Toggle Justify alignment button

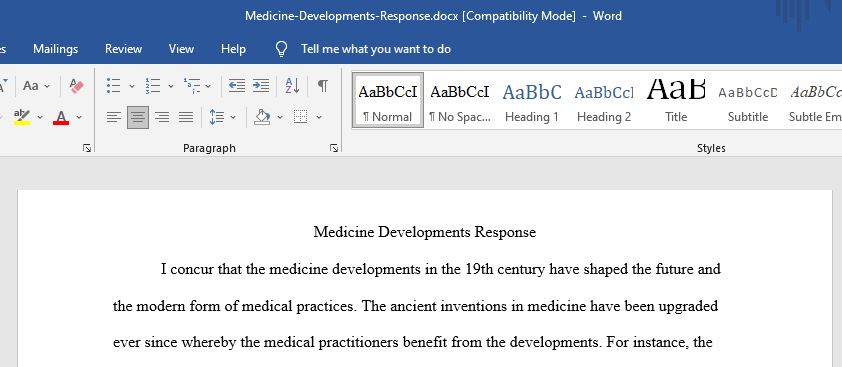tap(186, 117)
